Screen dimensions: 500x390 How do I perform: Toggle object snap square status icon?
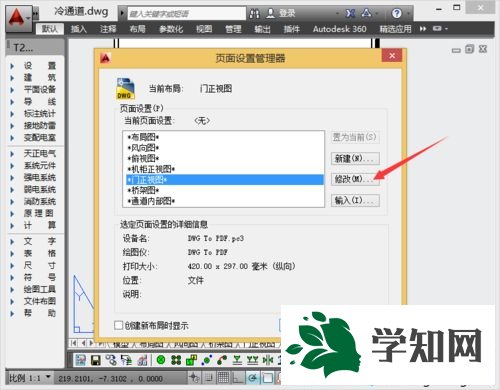tap(267, 378)
